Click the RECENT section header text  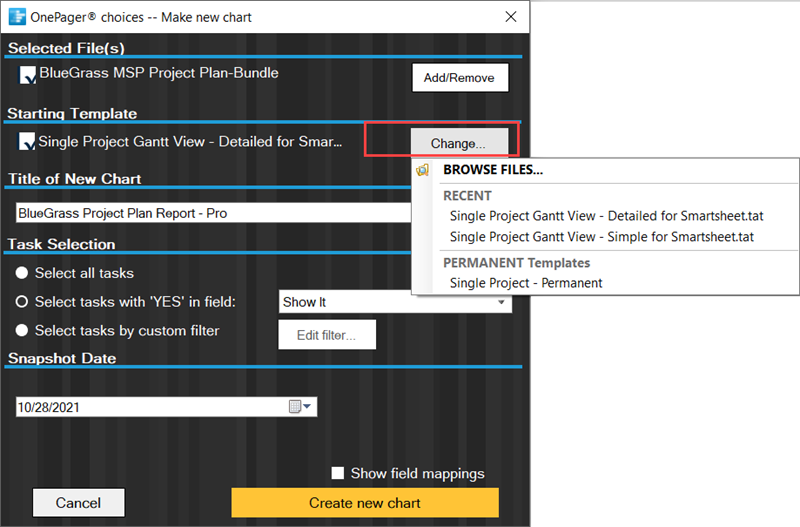[467, 196]
